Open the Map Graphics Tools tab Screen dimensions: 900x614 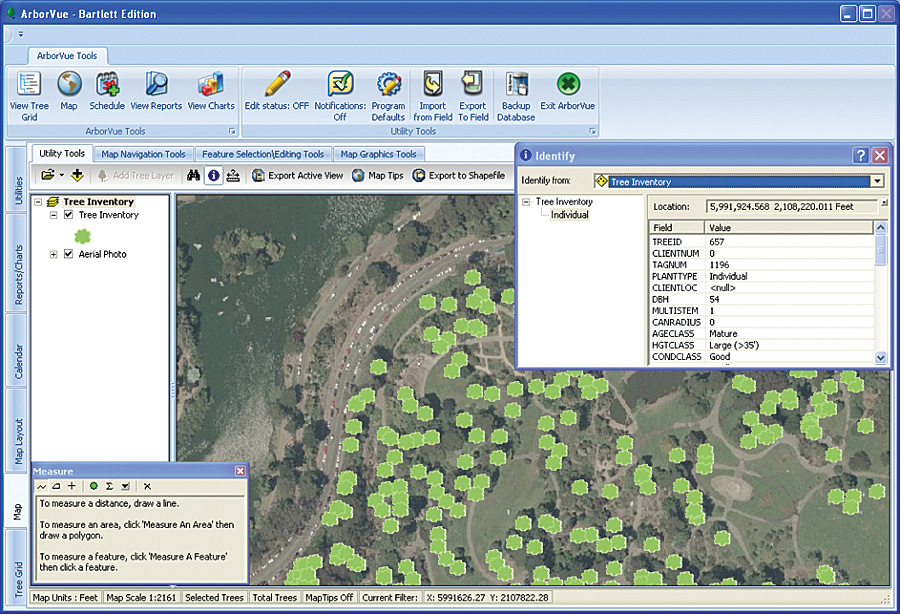[x=378, y=154]
